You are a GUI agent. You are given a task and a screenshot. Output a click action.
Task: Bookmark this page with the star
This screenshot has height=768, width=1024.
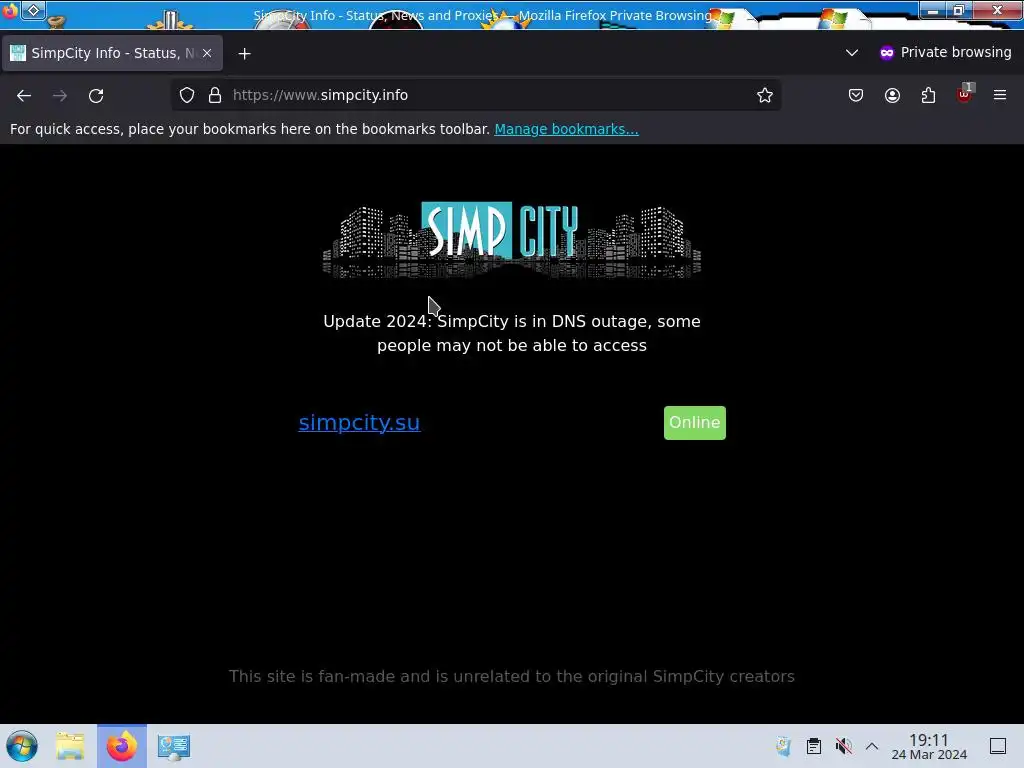coord(765,95)
